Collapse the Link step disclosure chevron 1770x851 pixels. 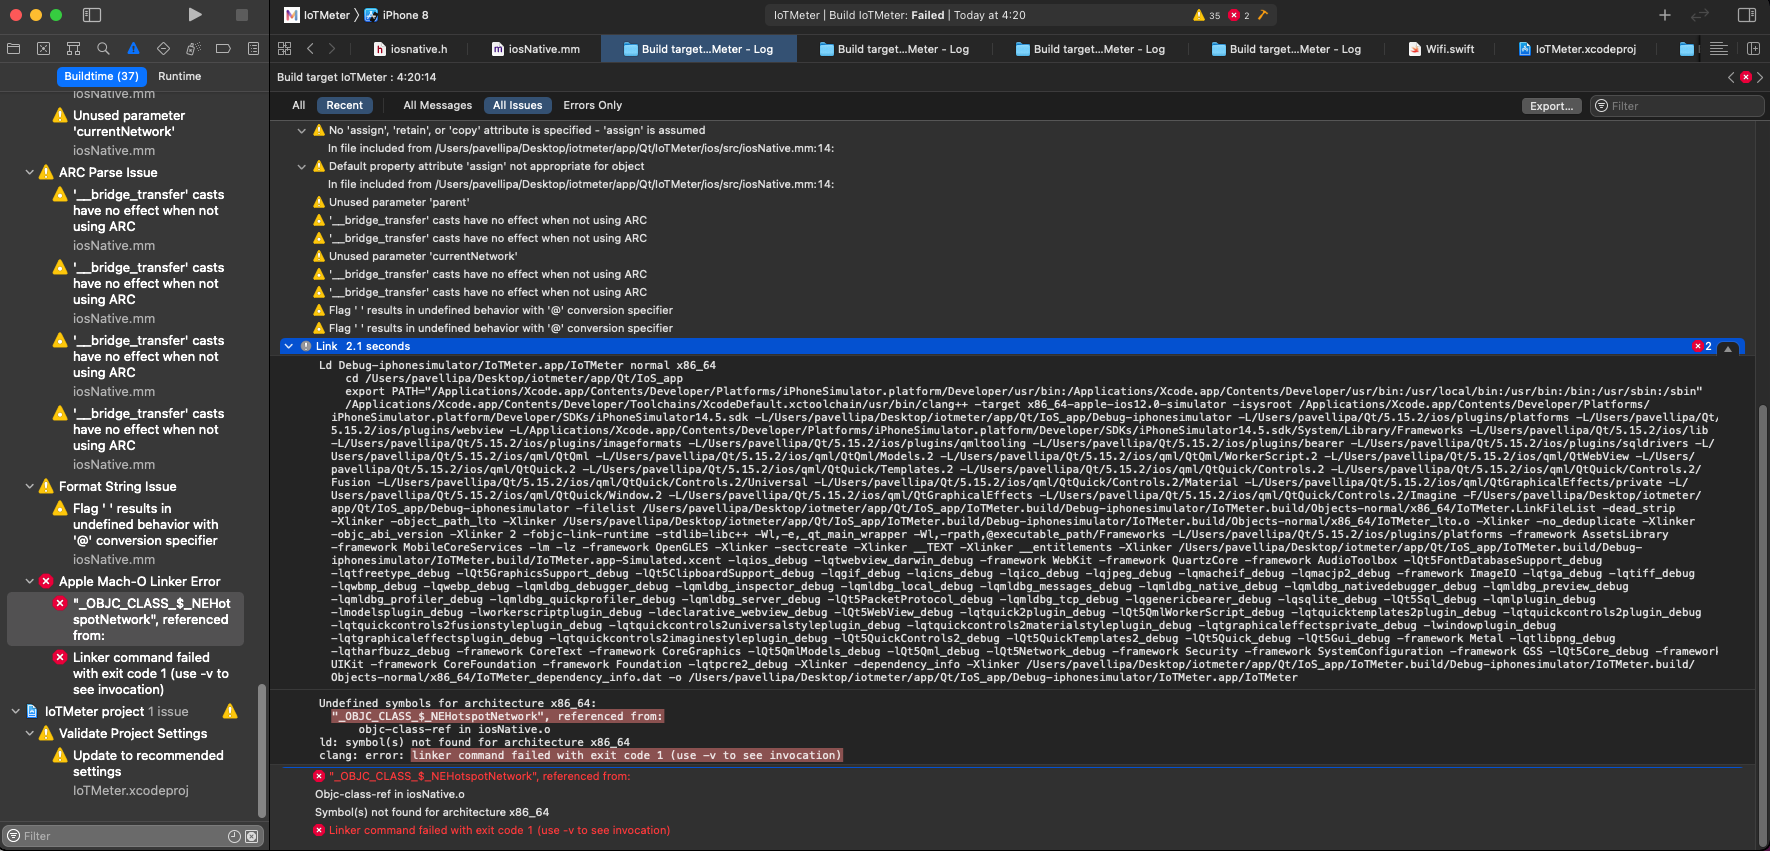[289, 346]
